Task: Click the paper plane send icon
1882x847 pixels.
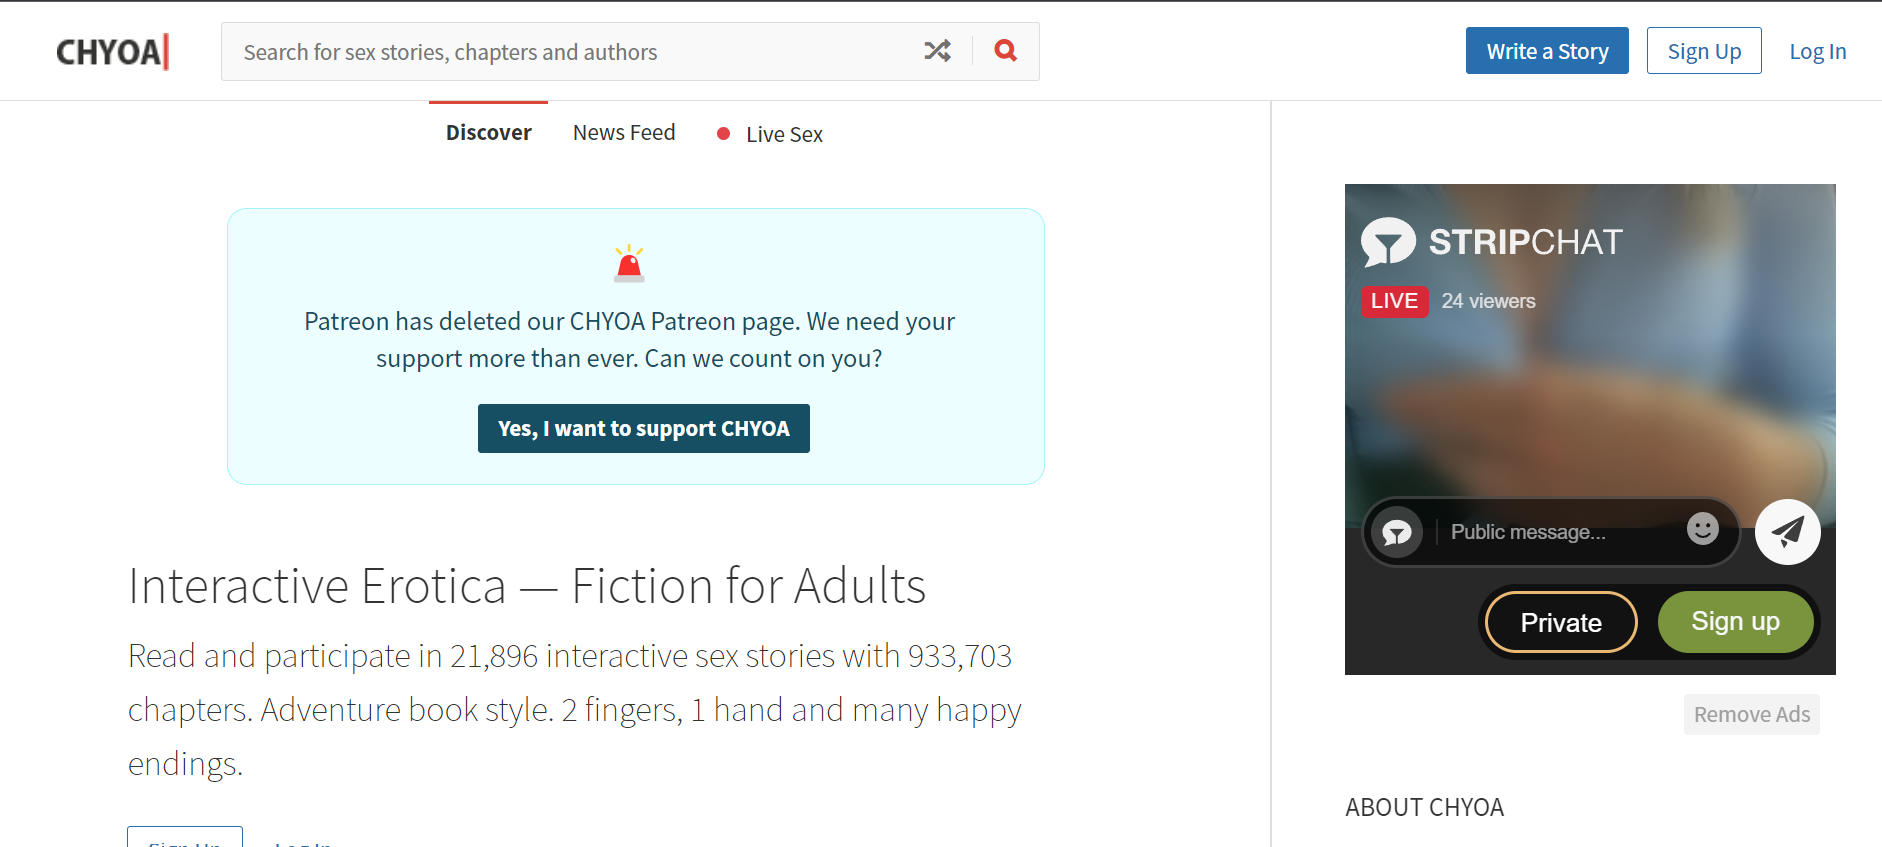Action: click(1788, 531)
